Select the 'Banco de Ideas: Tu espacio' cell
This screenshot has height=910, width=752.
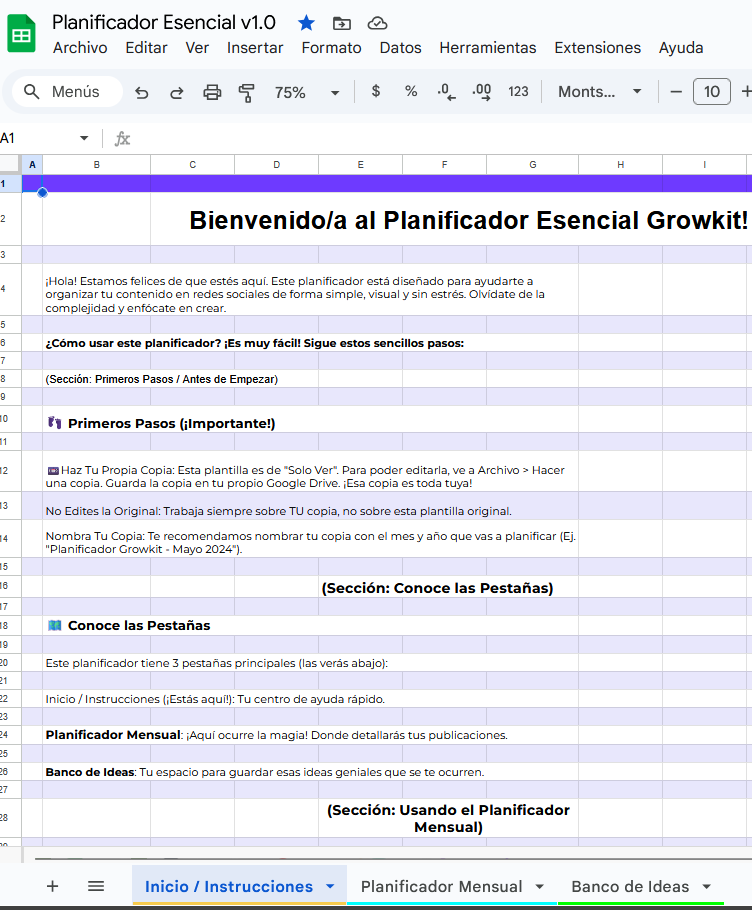pyautogui.click(x=310, y=772)
